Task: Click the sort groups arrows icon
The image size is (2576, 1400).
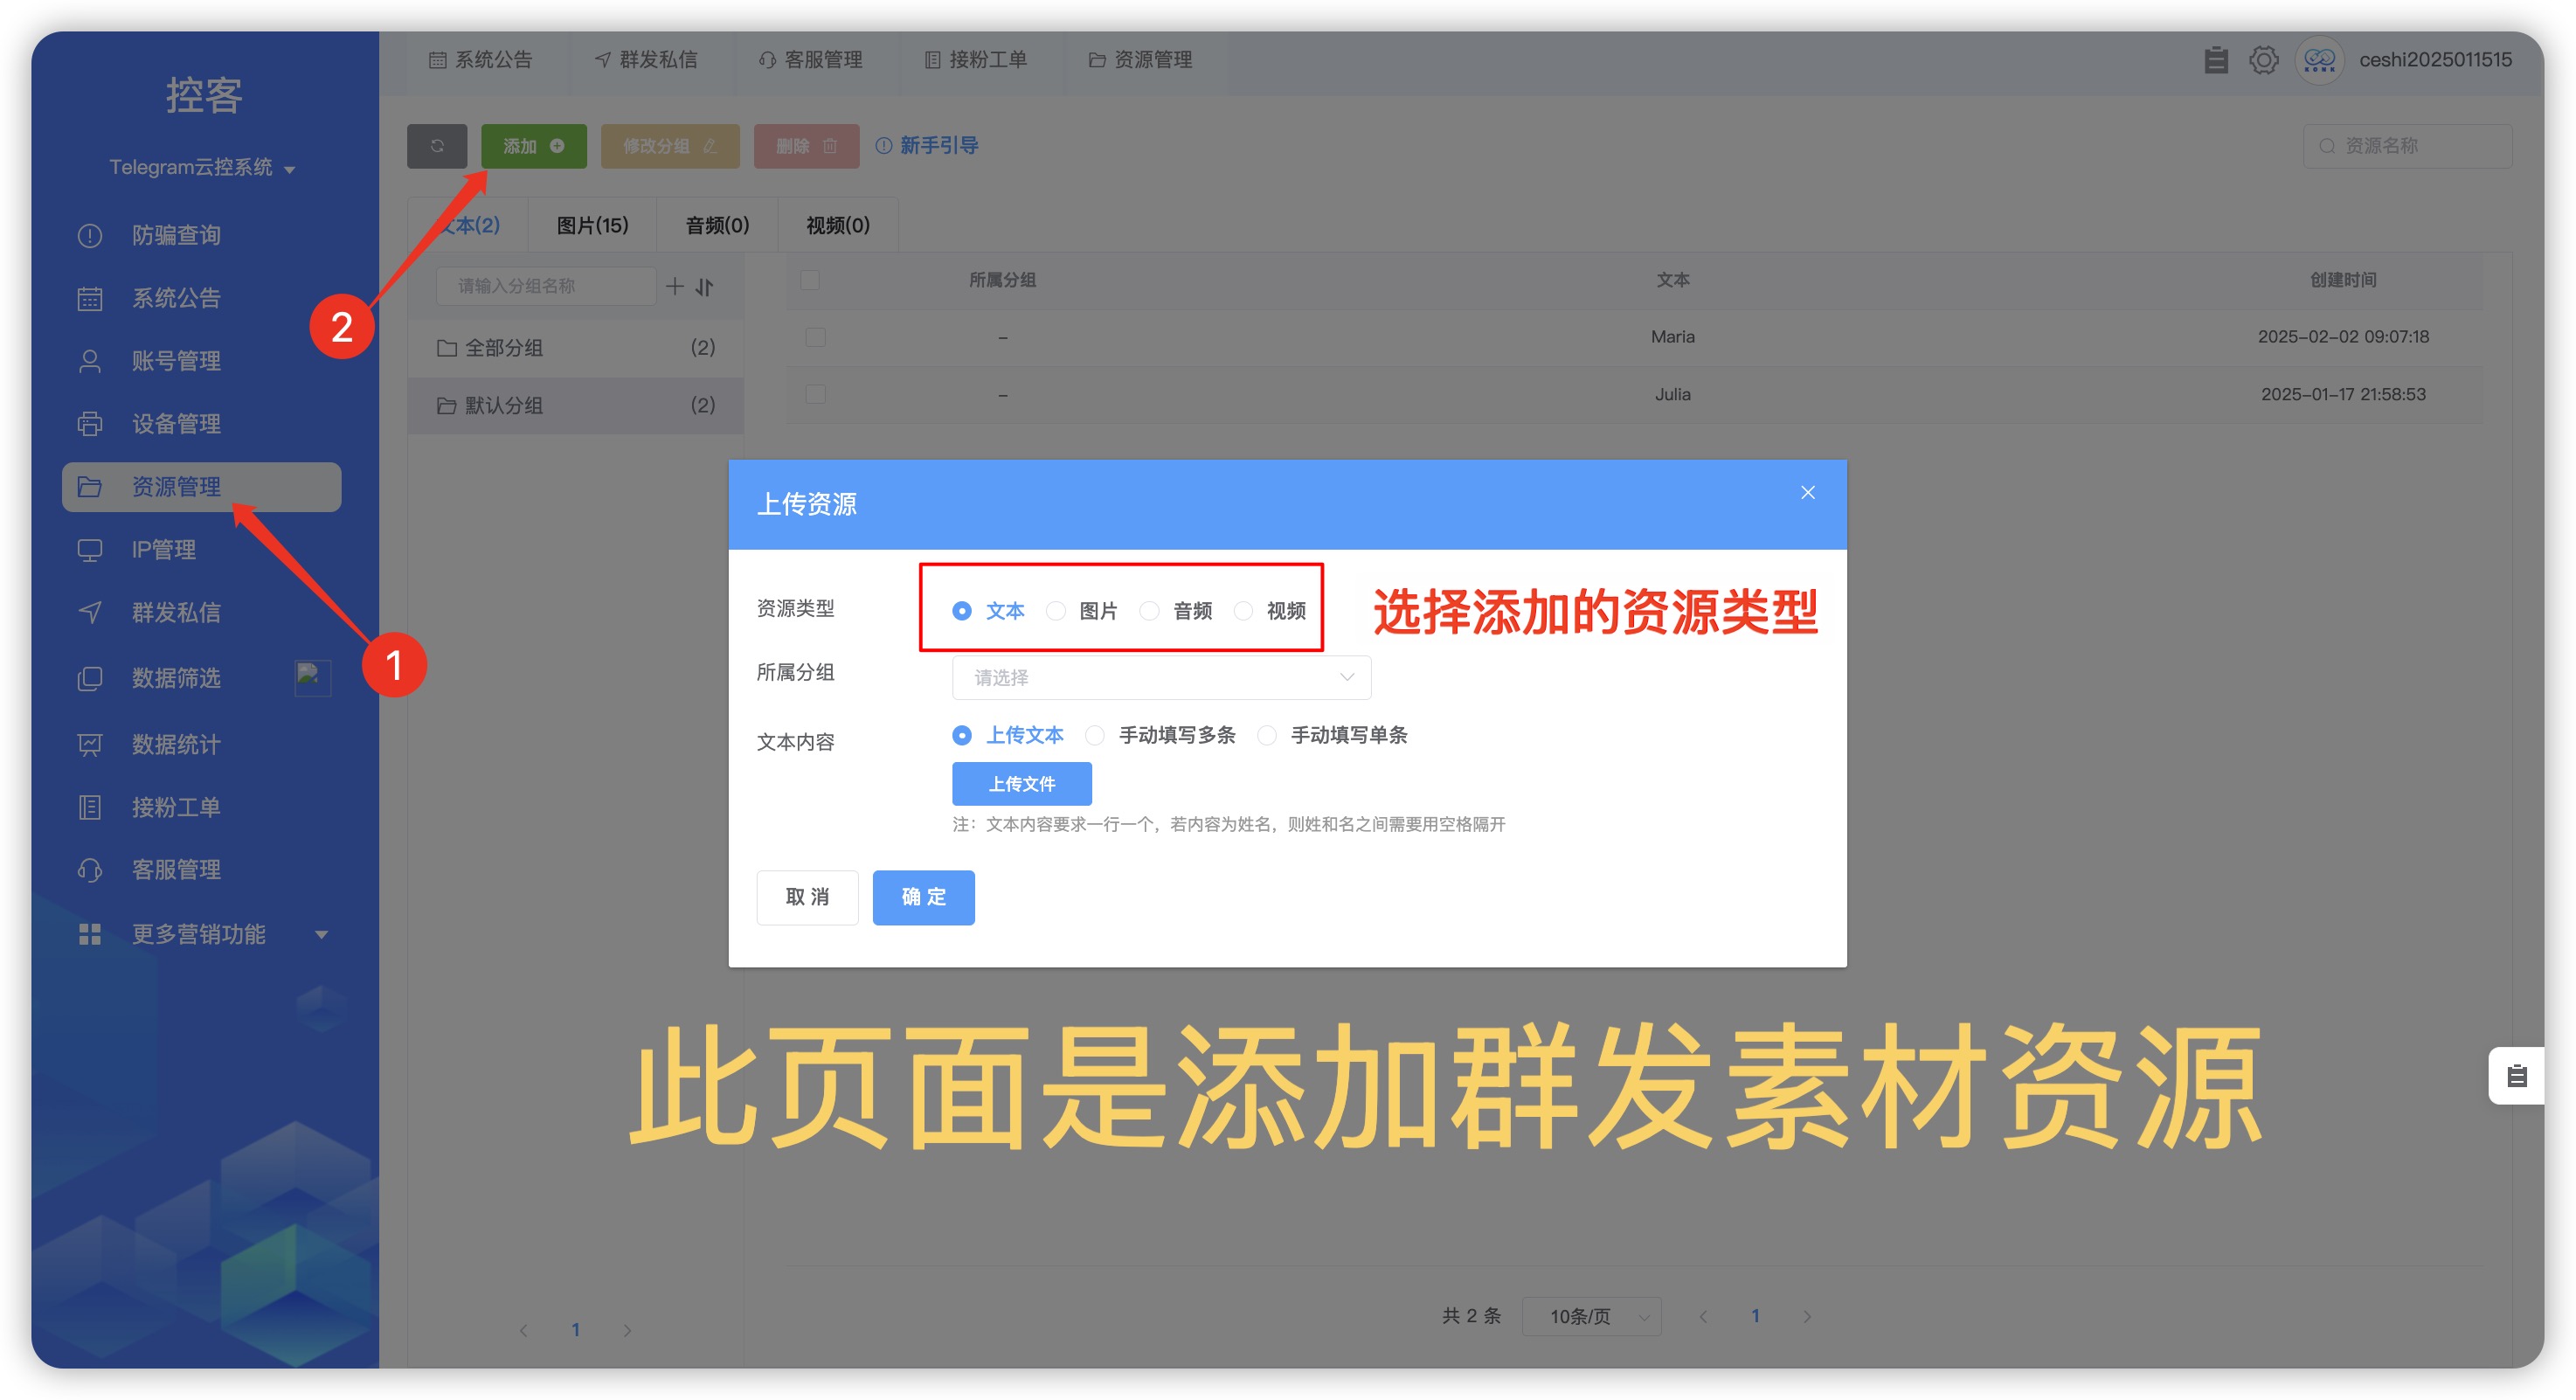Action: [x=705, y=287]
